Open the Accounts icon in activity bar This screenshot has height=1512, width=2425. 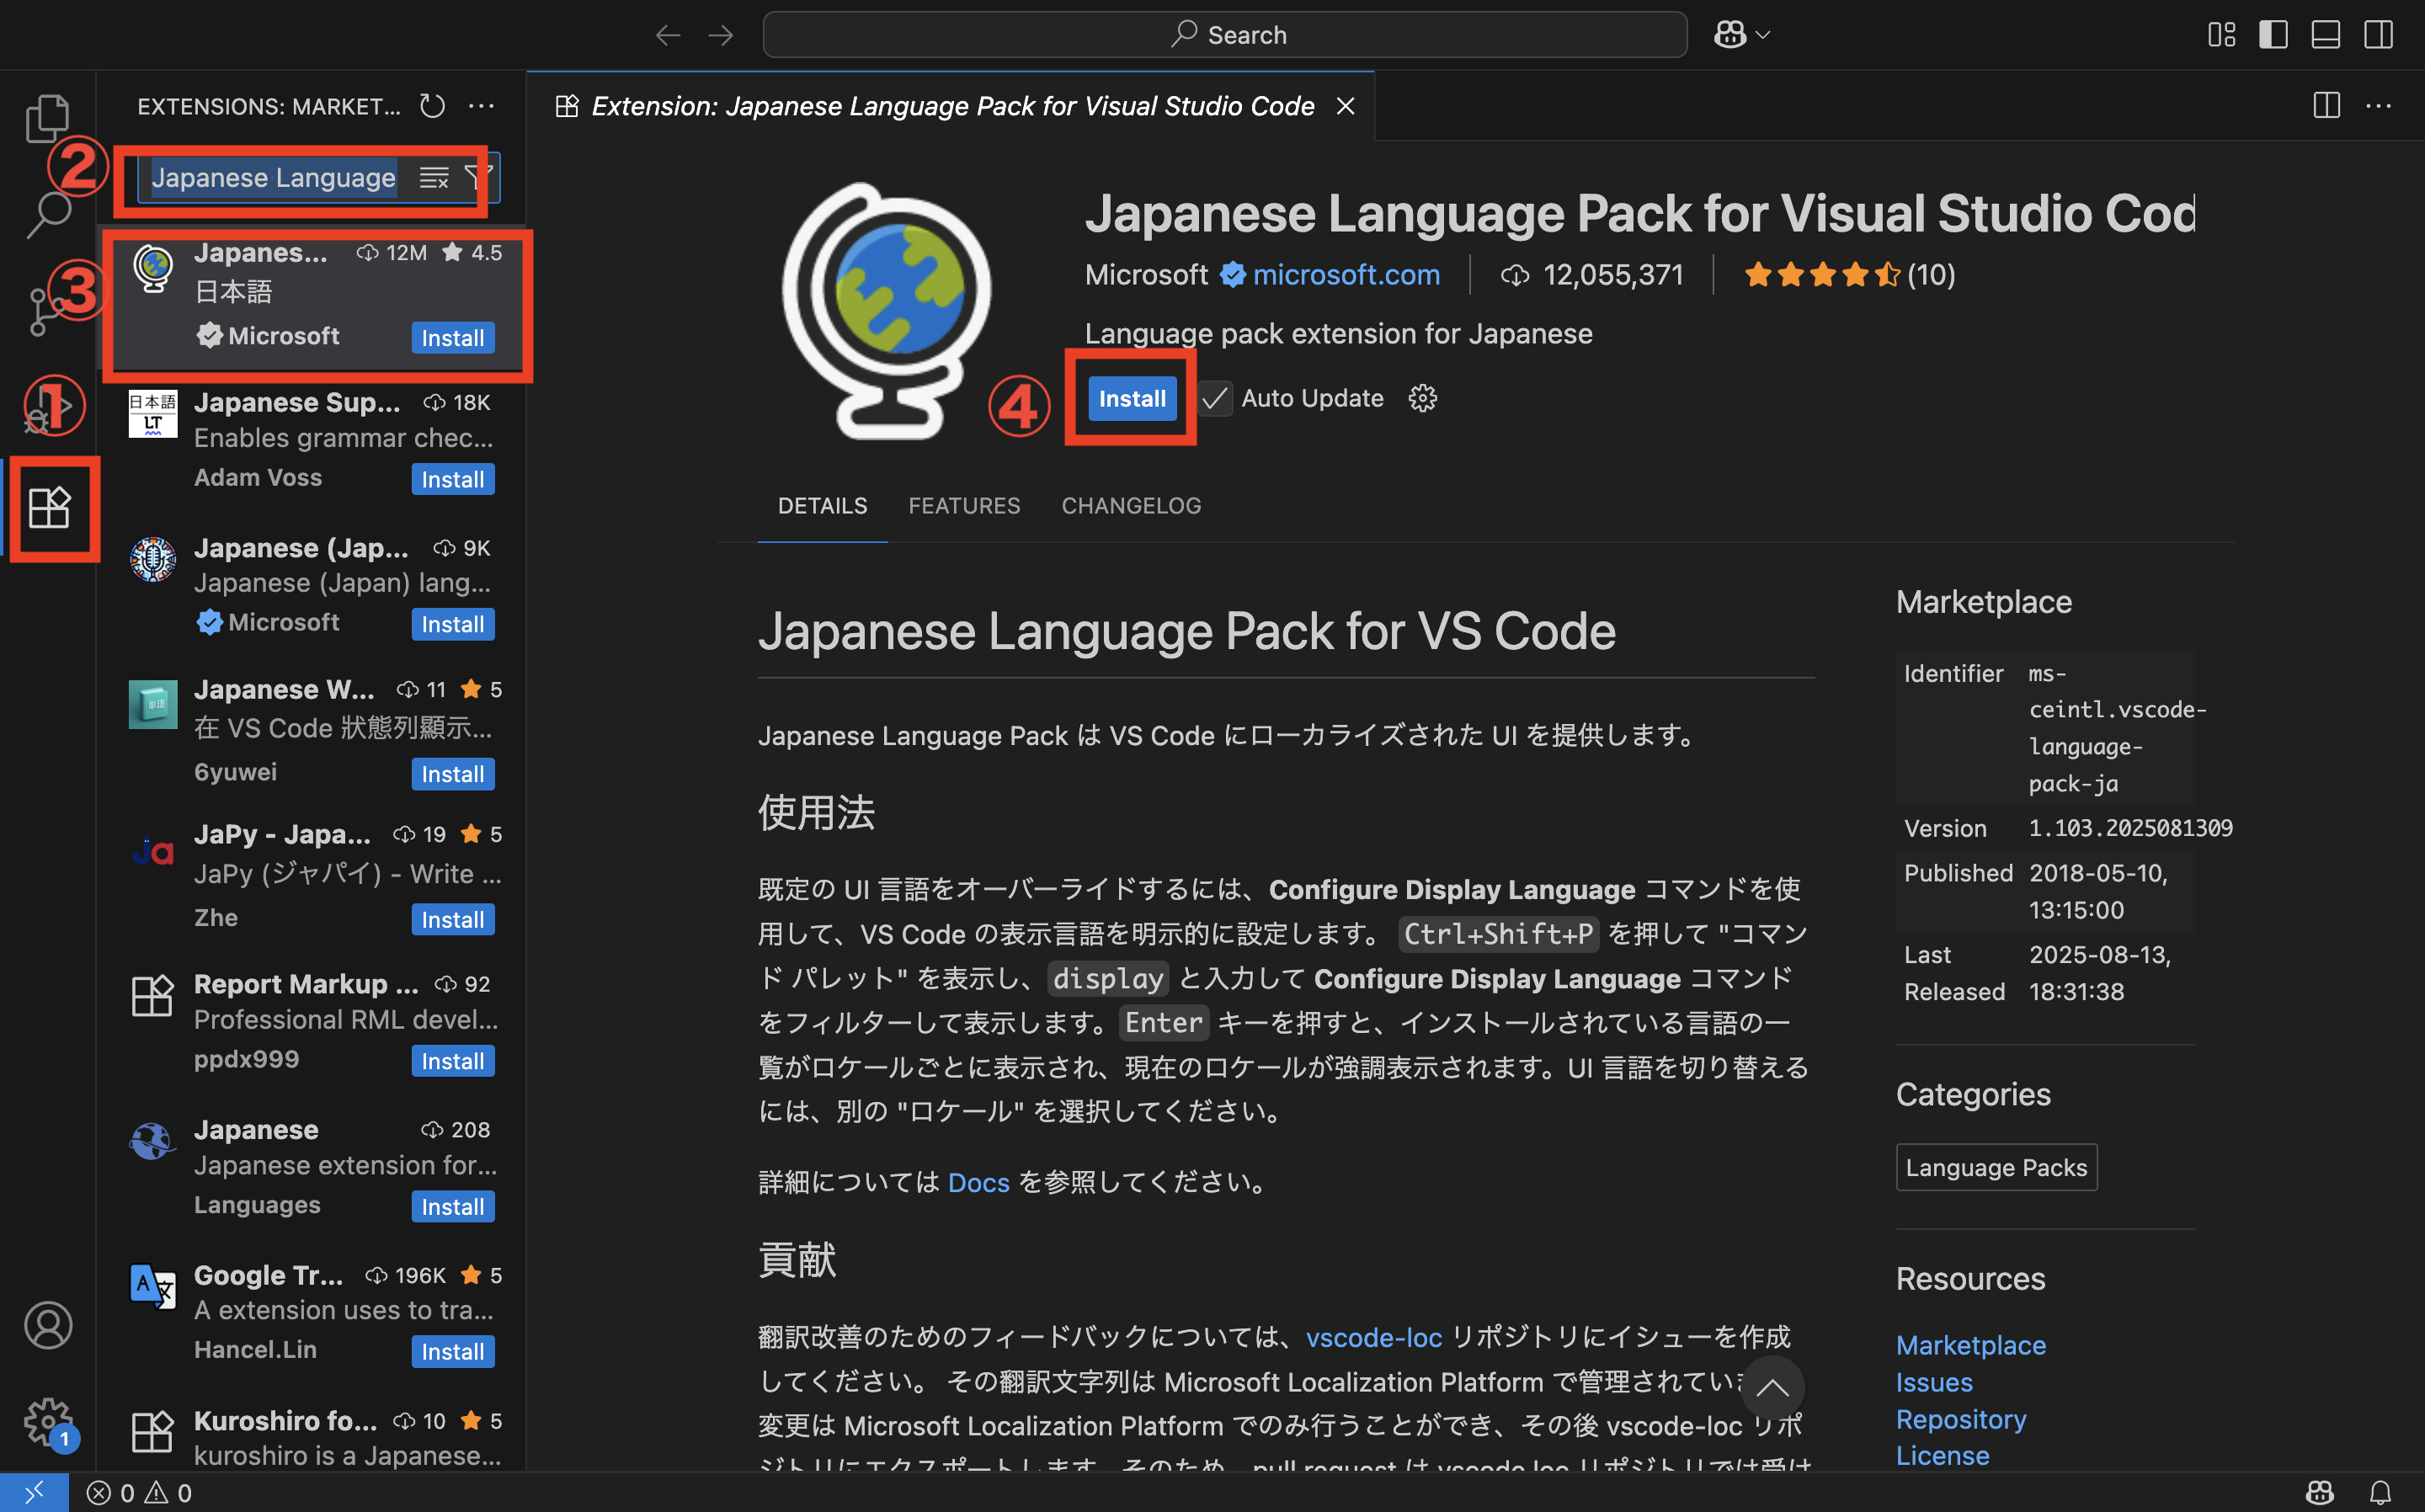(47, 1325)
